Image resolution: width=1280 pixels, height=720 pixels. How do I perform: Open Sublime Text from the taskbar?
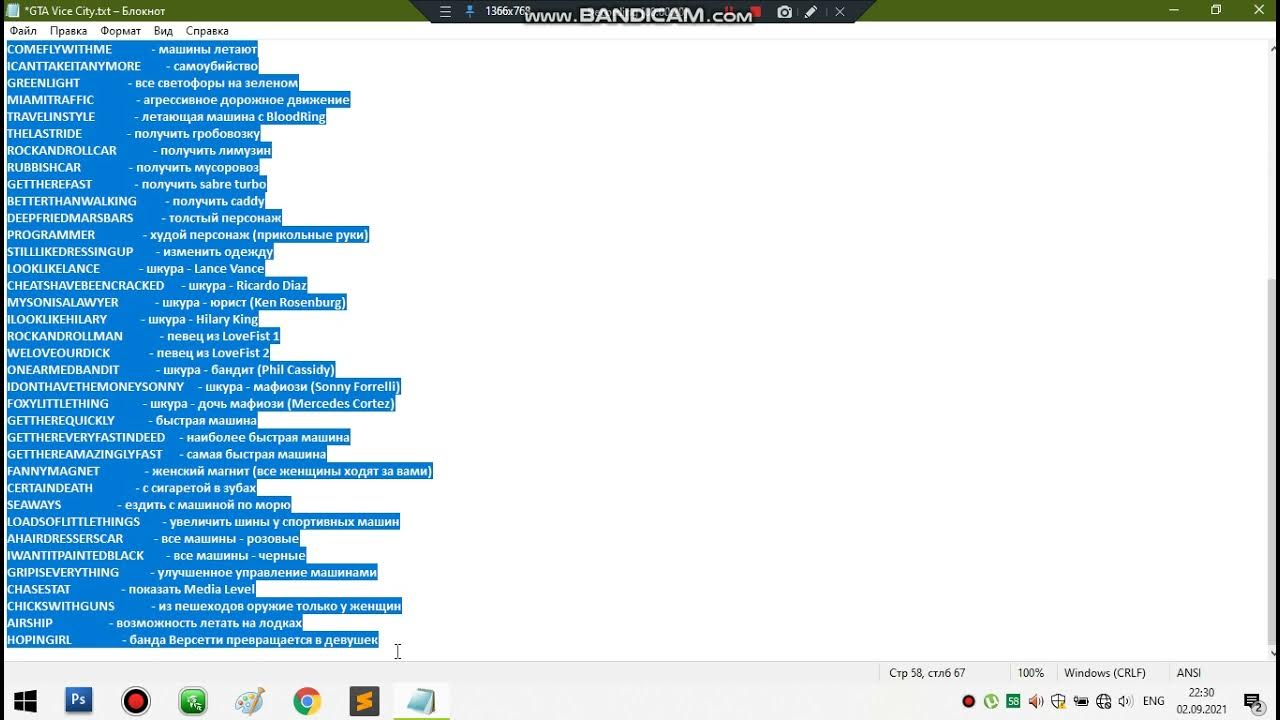[364, 701]
